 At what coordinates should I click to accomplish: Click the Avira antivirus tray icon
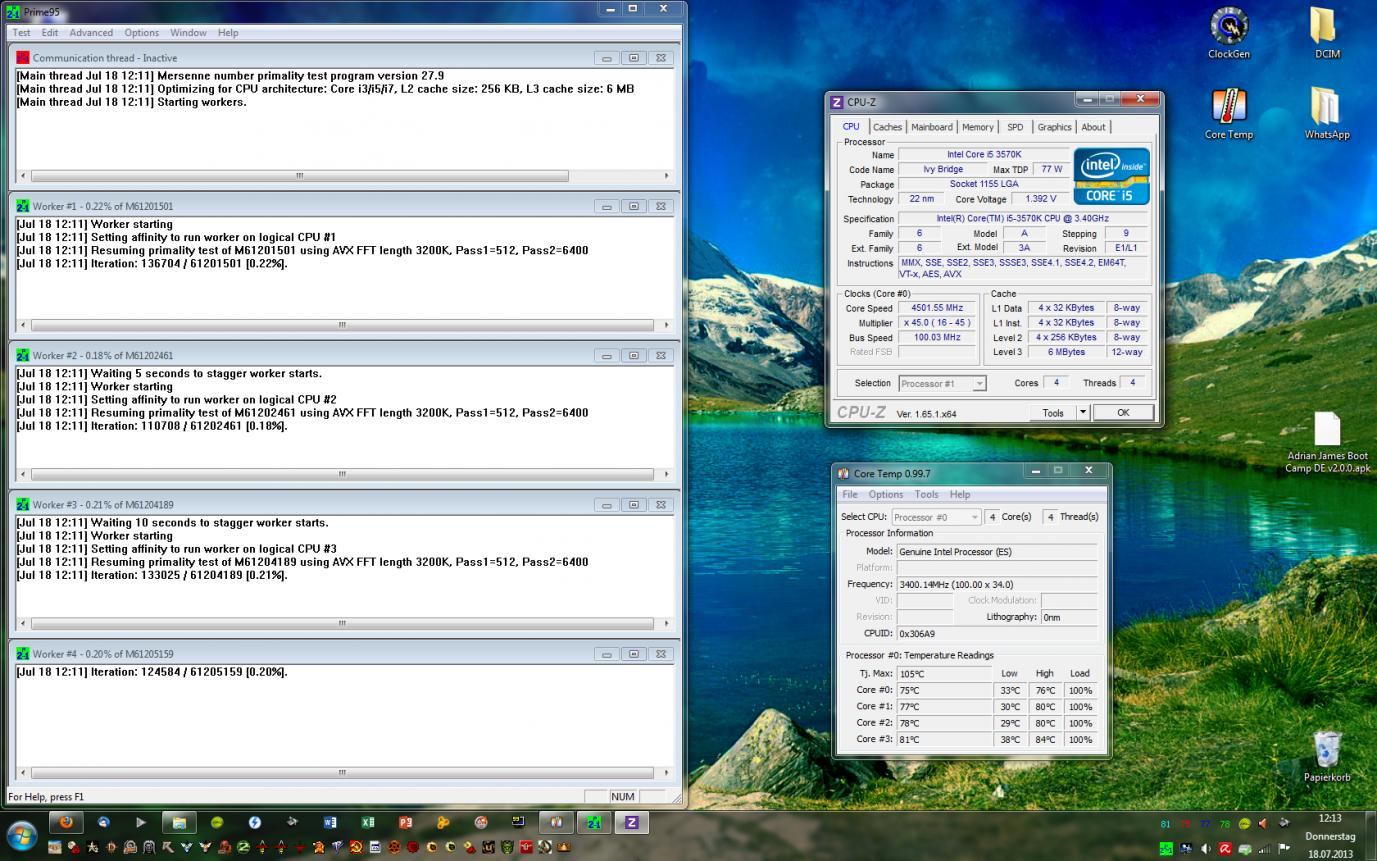pos(1224,848)
